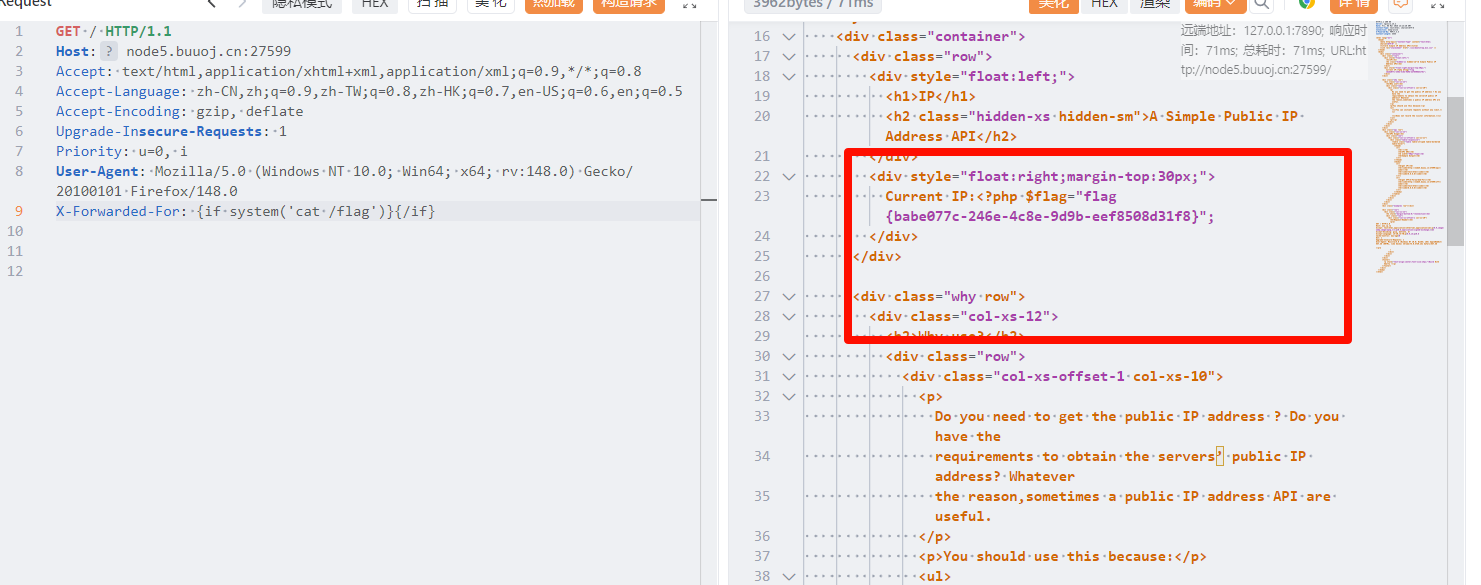Open response 详情 details button
The width and height of the screenshot is (1481, 585).
pos(1352,4)
